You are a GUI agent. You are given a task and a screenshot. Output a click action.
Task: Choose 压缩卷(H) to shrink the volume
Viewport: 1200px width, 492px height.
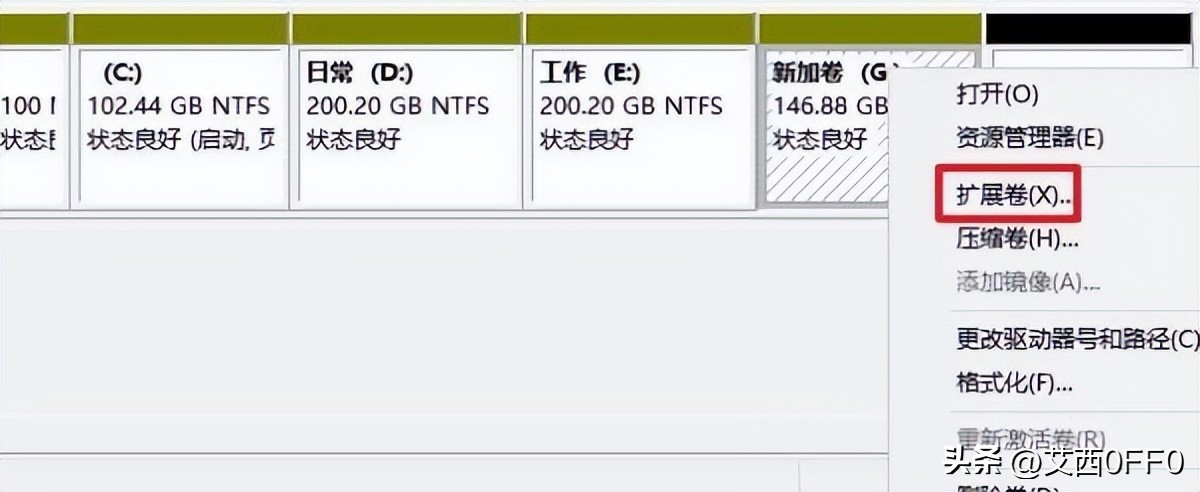[1017, 239]
